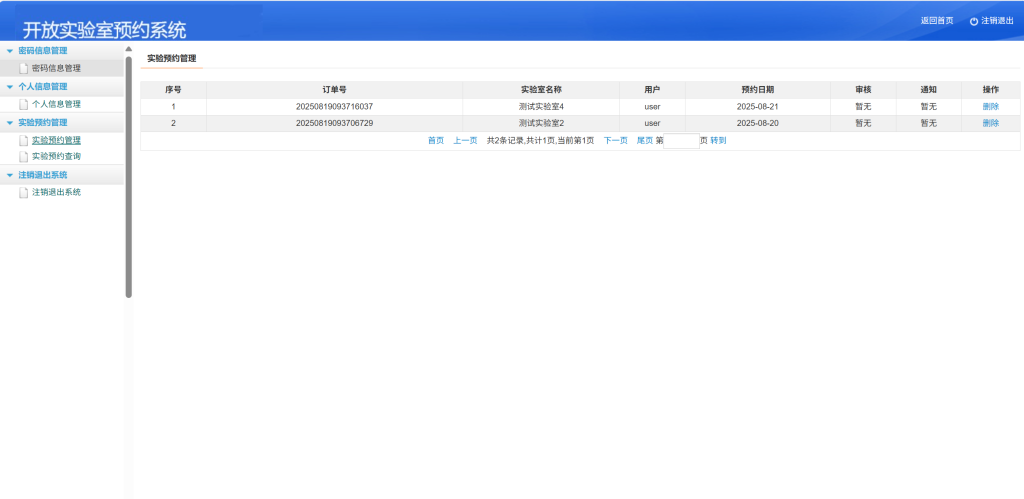Click 注销退出 text in header
The width and height of the screenshot is (1024, 499).
point(997,21)
